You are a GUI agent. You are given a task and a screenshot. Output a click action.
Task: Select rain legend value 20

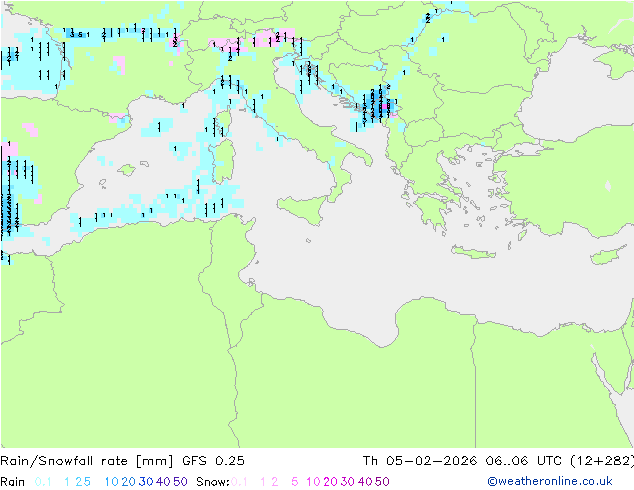click(128, 482)
